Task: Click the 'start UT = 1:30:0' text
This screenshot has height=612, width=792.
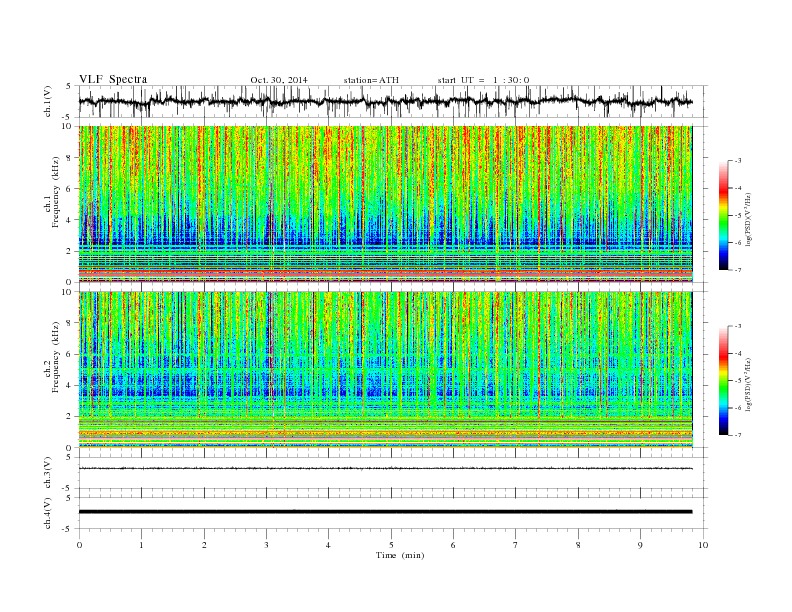Action: 483,80
